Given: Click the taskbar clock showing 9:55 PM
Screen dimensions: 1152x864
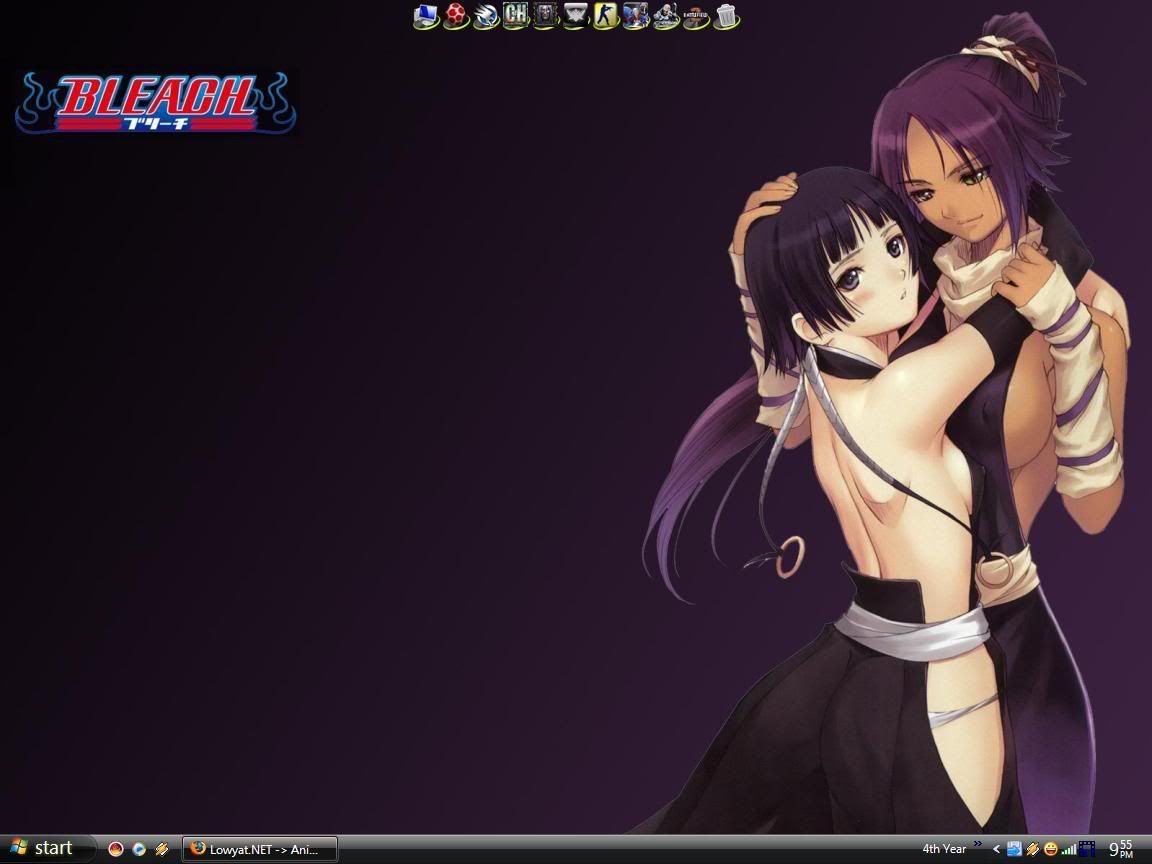Looking at the screenshot, I should coord(1121,849).
